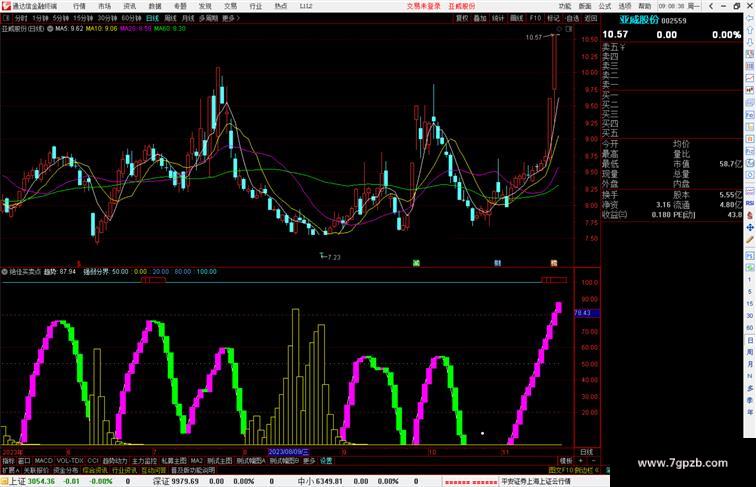Image resolution: width=756 pixels, height=487 pixels.
Task: Open the 综合资讯 tab
Action: [x=95, y=470]
